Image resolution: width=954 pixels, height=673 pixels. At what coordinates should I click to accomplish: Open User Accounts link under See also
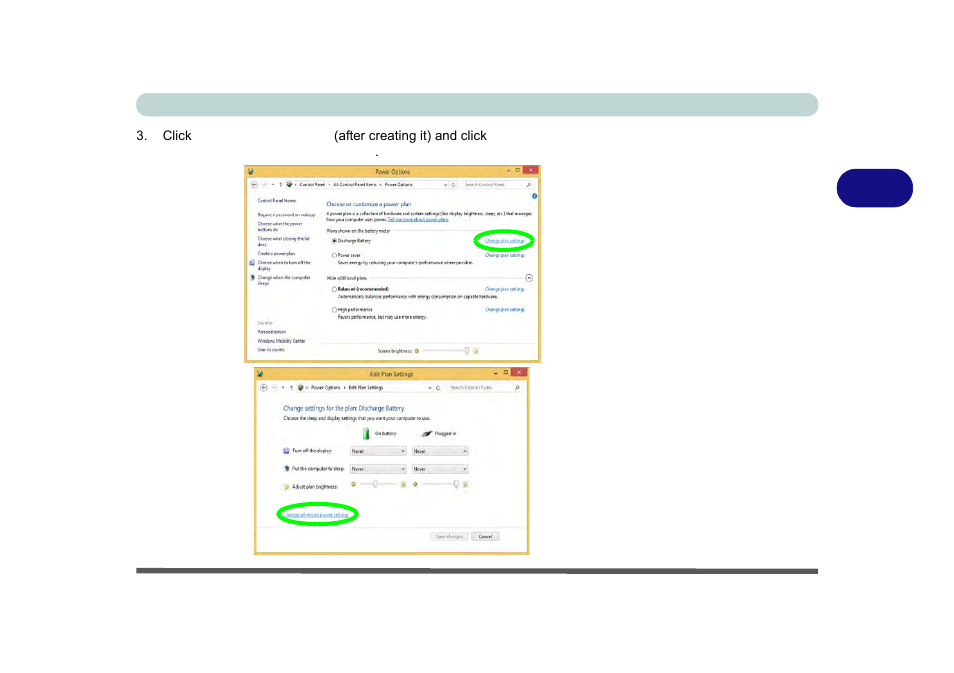click(x=271, y=350)
